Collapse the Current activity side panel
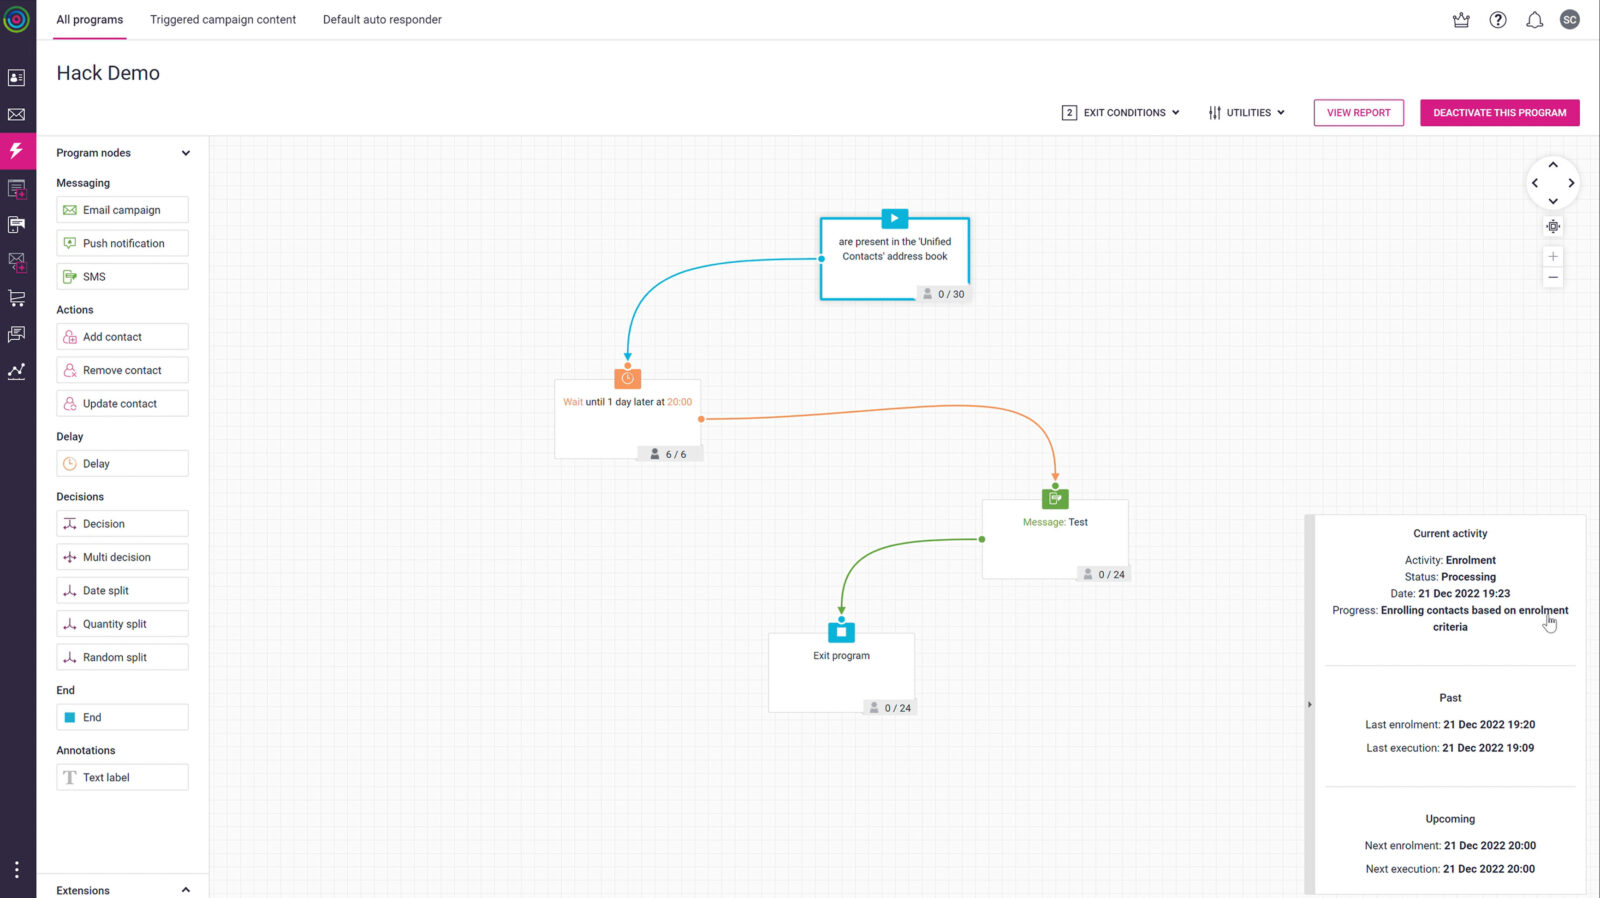Image resolution: width=1600 pixels, height=898 pixels. point(1309,705)
